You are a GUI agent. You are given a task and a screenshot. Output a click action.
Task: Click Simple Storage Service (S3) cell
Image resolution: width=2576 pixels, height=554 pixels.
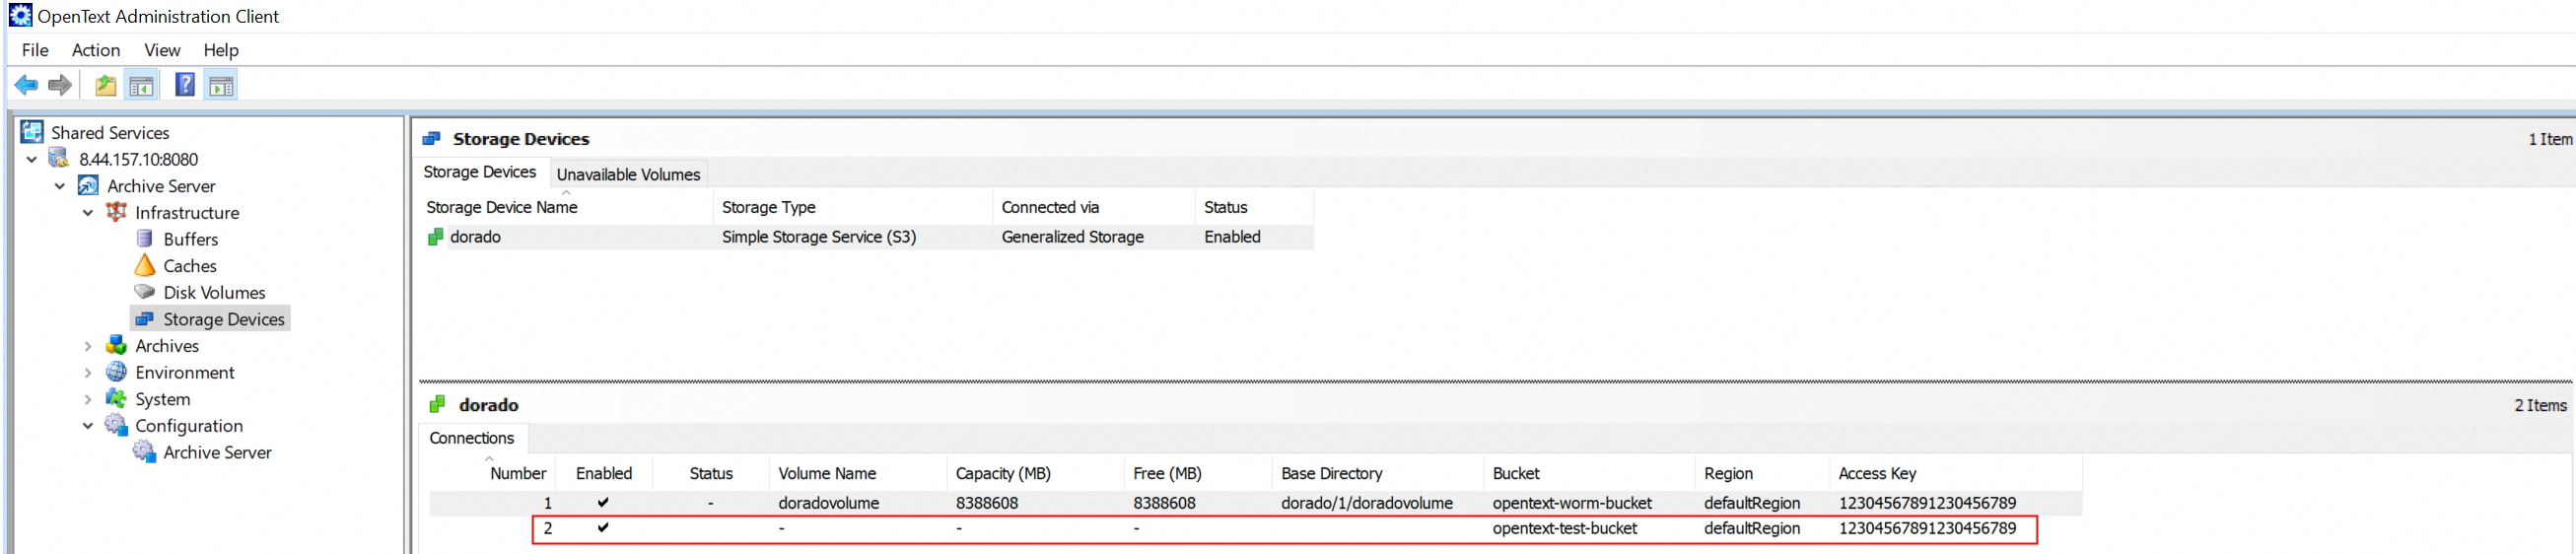click(819, 237)
